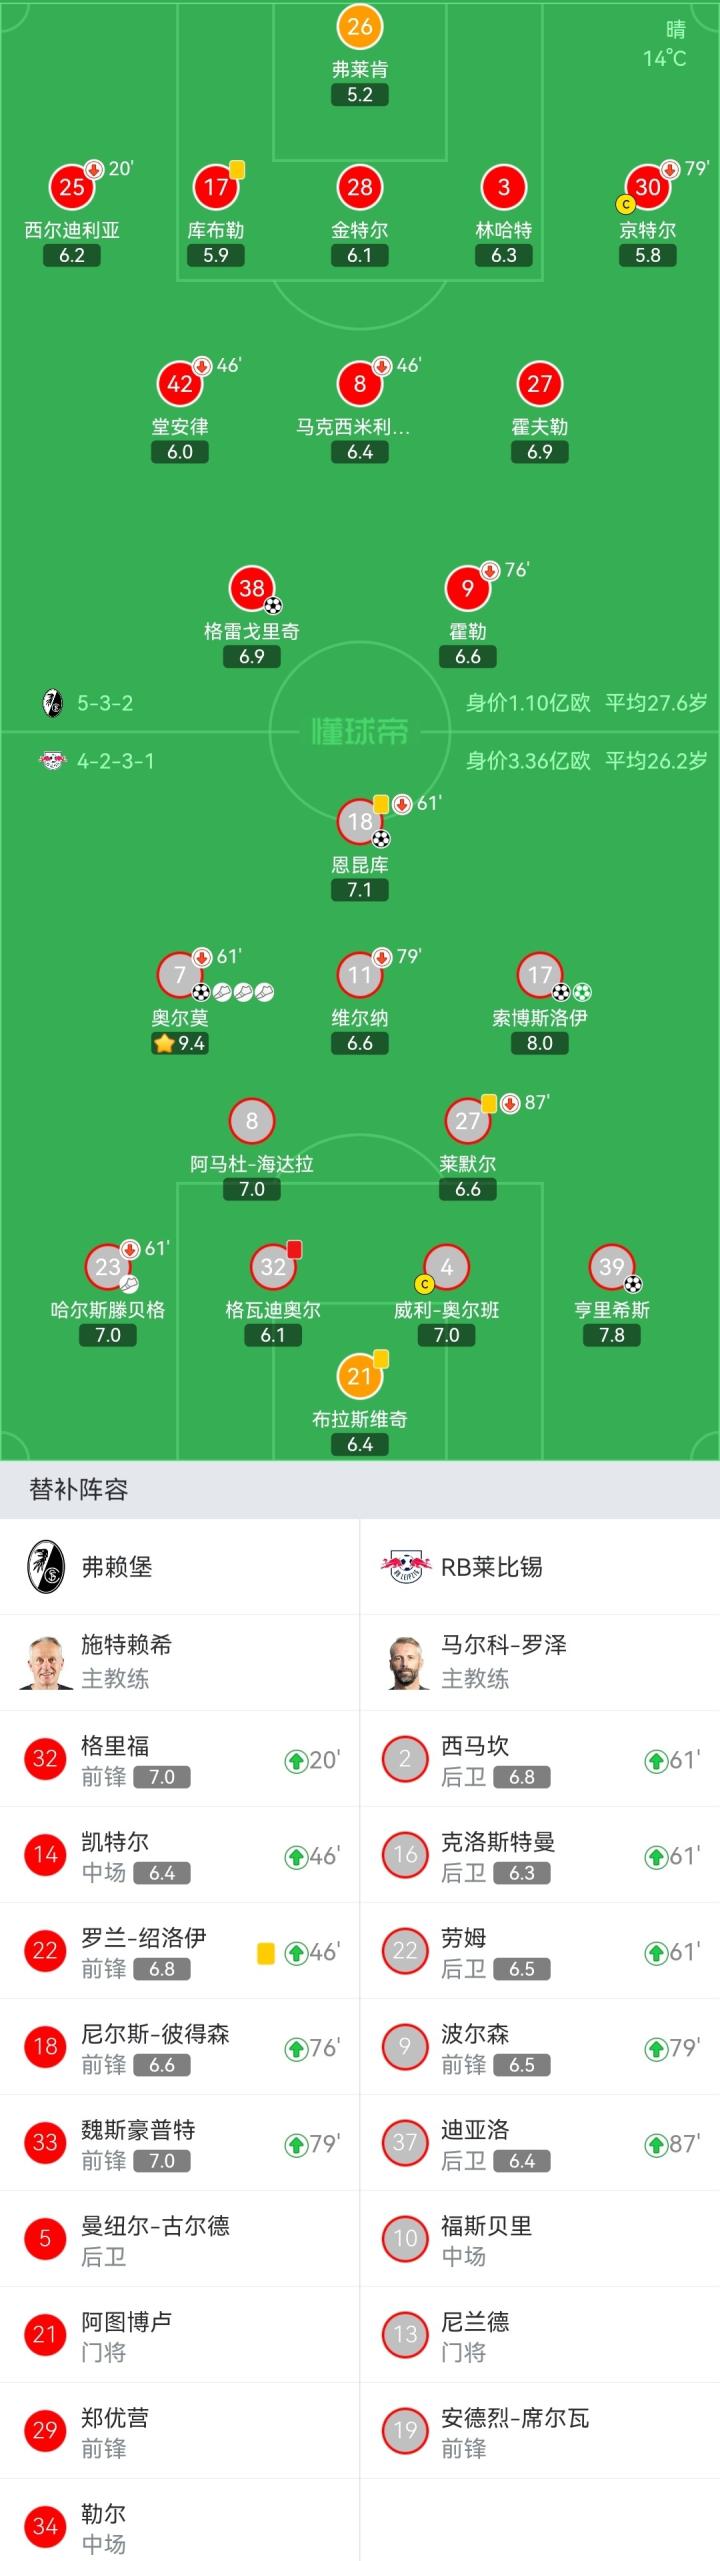720x2561 pixels.
Task: Open substitute 罗兰-绍洛伊 player entry
Action: pos(180,1952)
